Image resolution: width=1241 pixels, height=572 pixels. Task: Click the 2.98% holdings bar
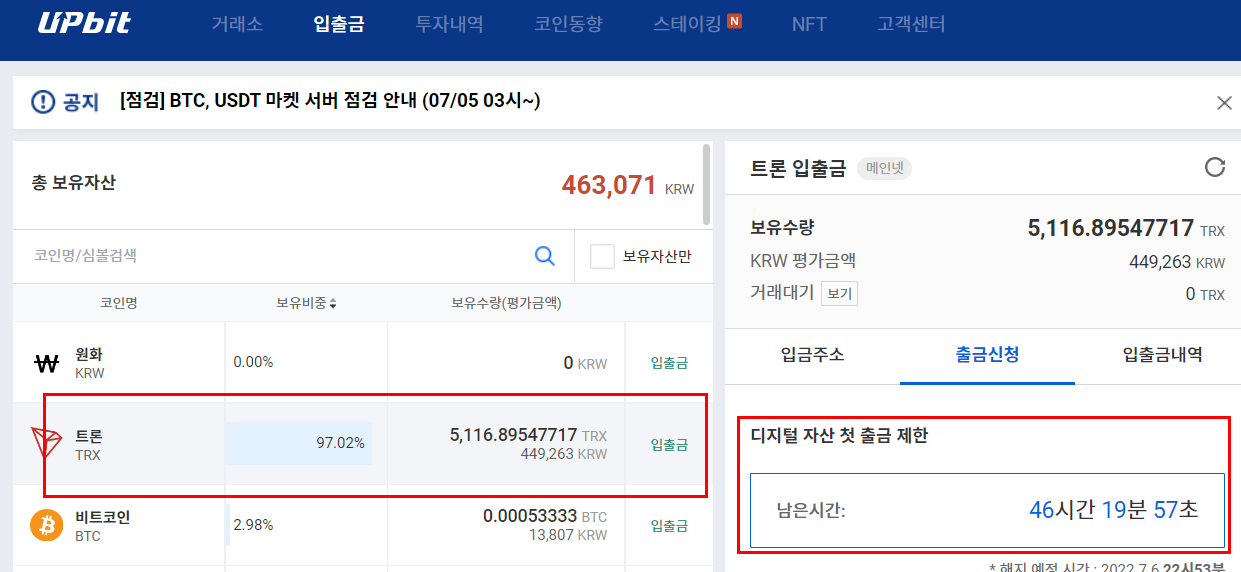pyautogui.click(x=228, y=525)
